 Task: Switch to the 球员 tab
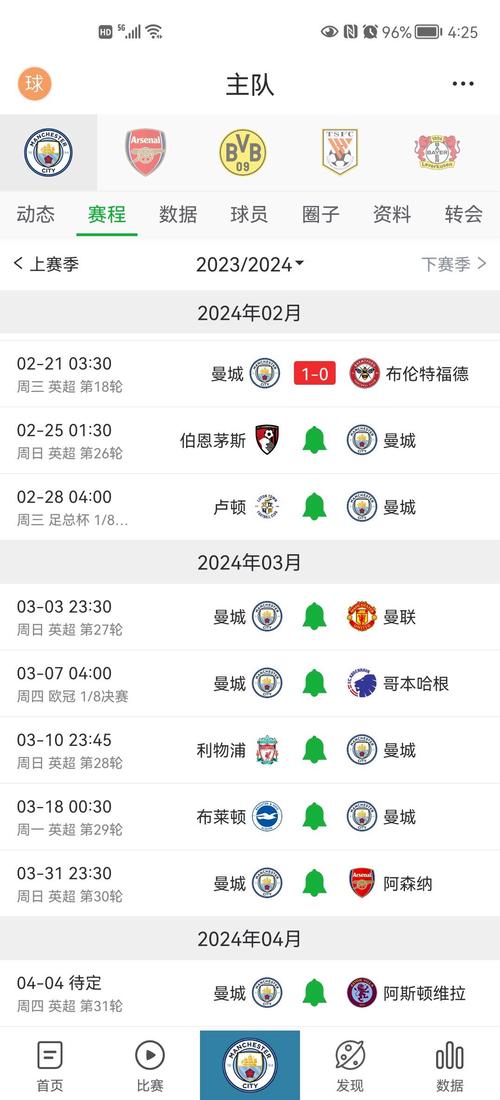pos(249,214)
